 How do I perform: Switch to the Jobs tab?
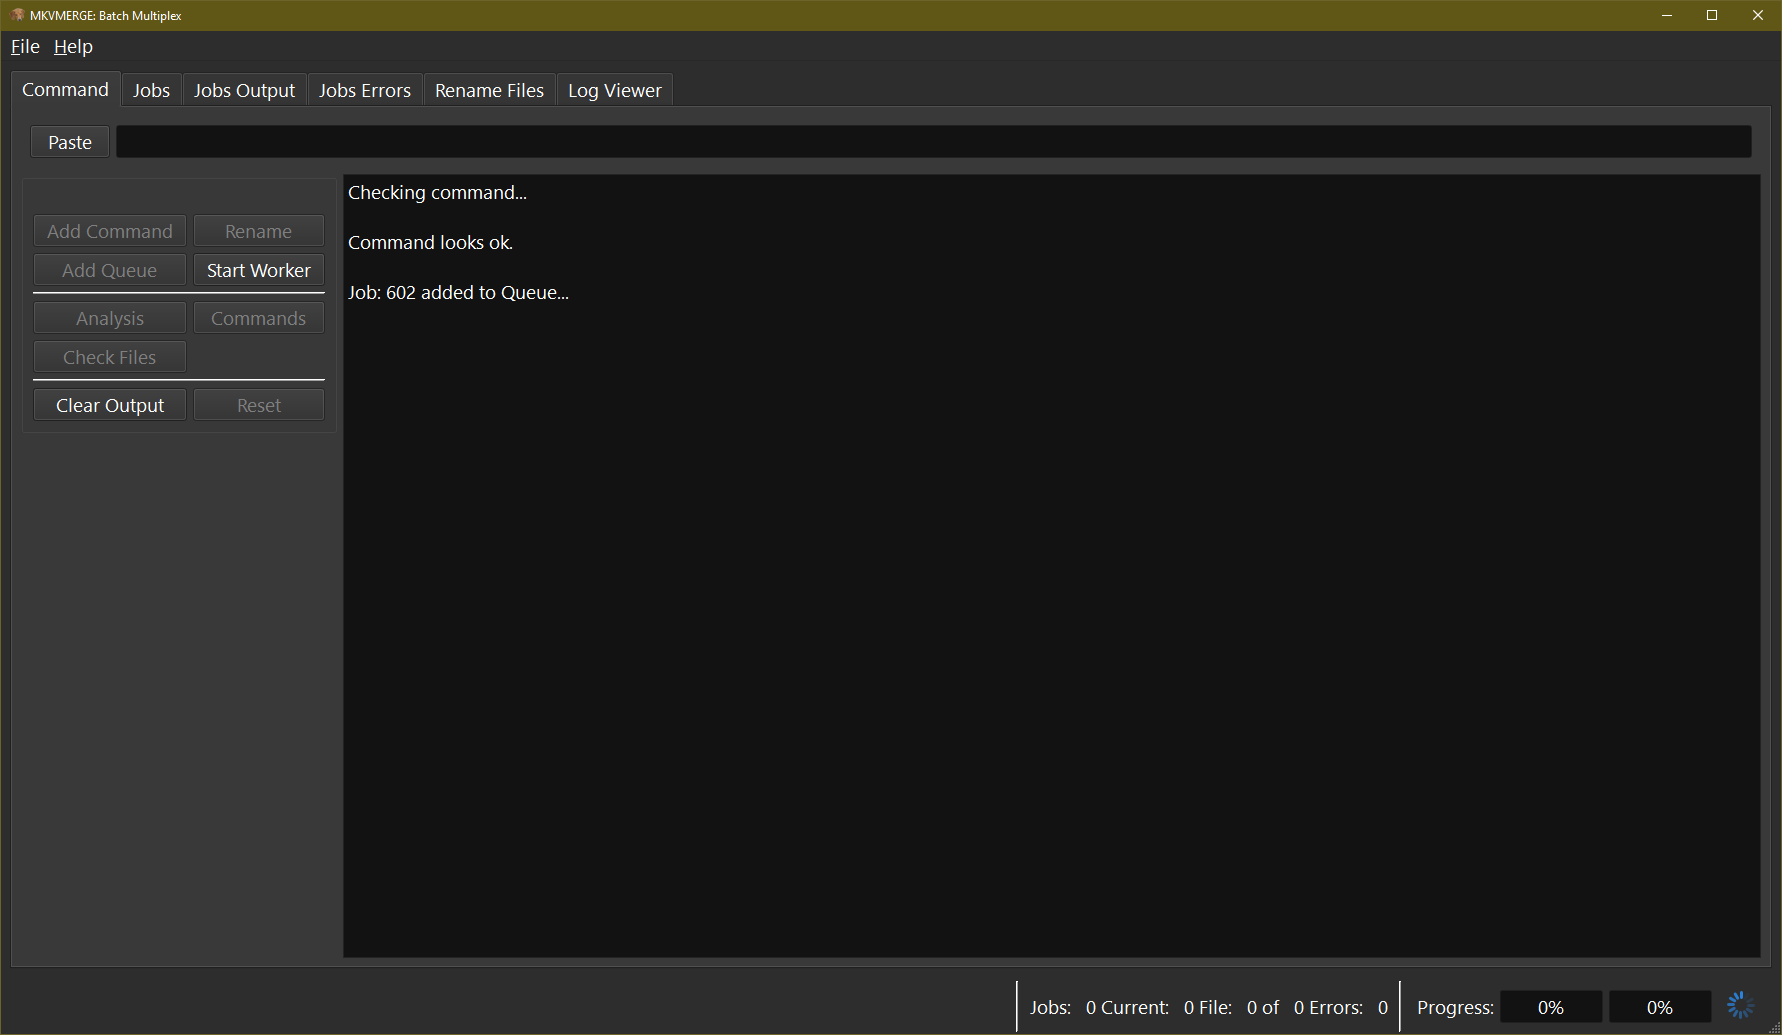click(x=152, y=90)
